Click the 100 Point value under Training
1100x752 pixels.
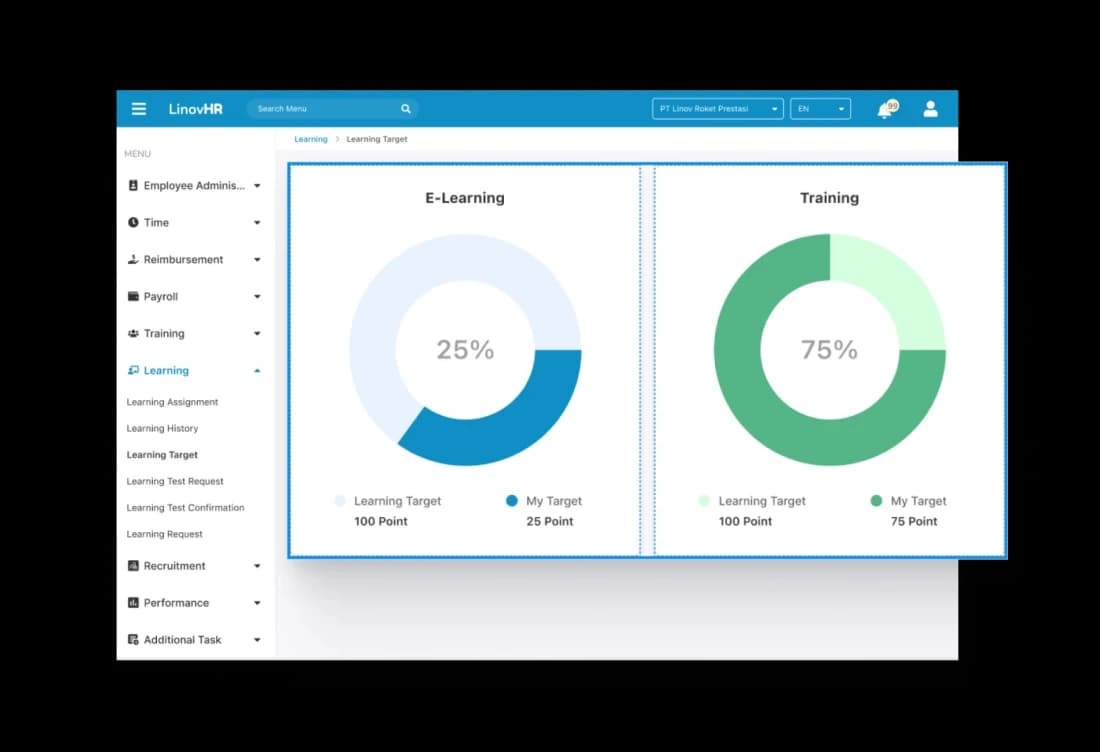(x=745, y=521)
